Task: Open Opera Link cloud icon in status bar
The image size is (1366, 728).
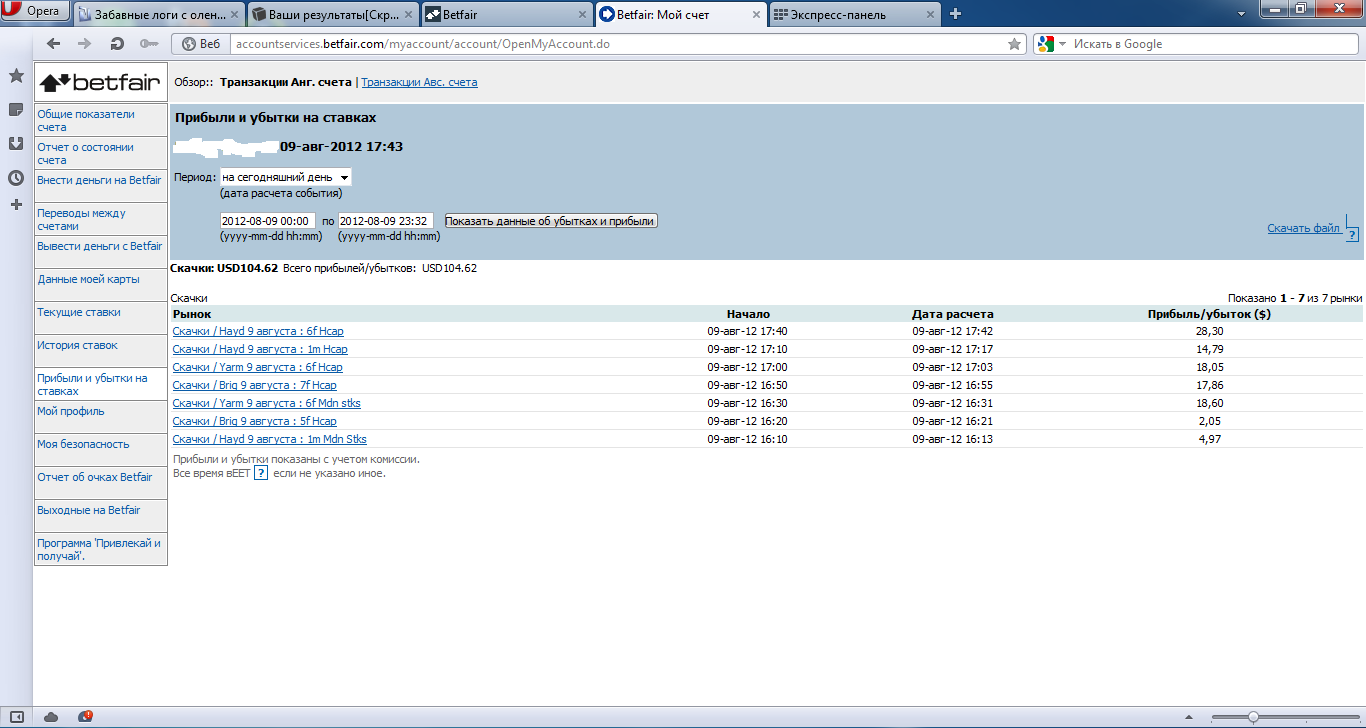Action: 51,717
